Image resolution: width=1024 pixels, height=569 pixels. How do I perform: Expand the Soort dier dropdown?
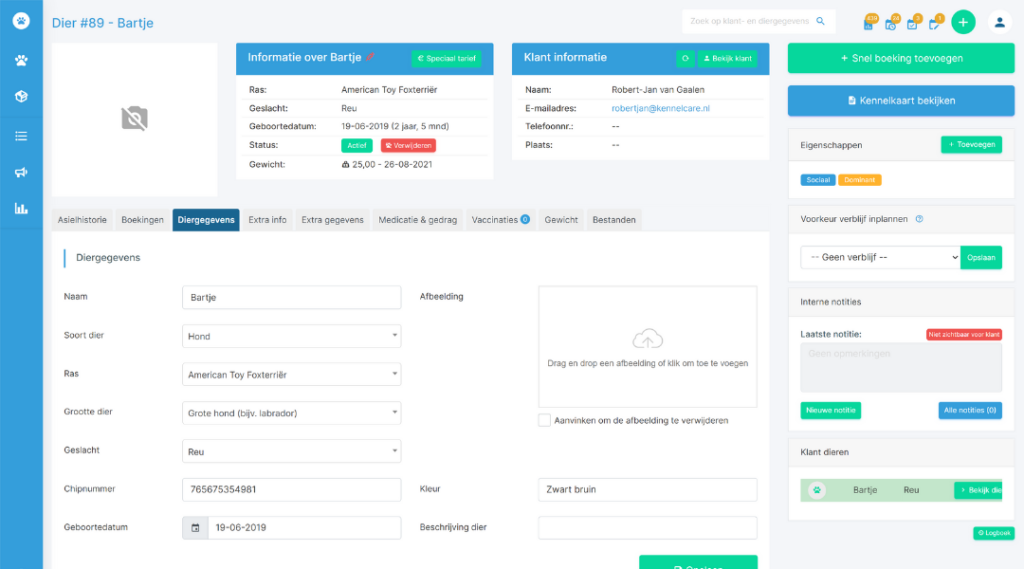[x=291, y=336]
